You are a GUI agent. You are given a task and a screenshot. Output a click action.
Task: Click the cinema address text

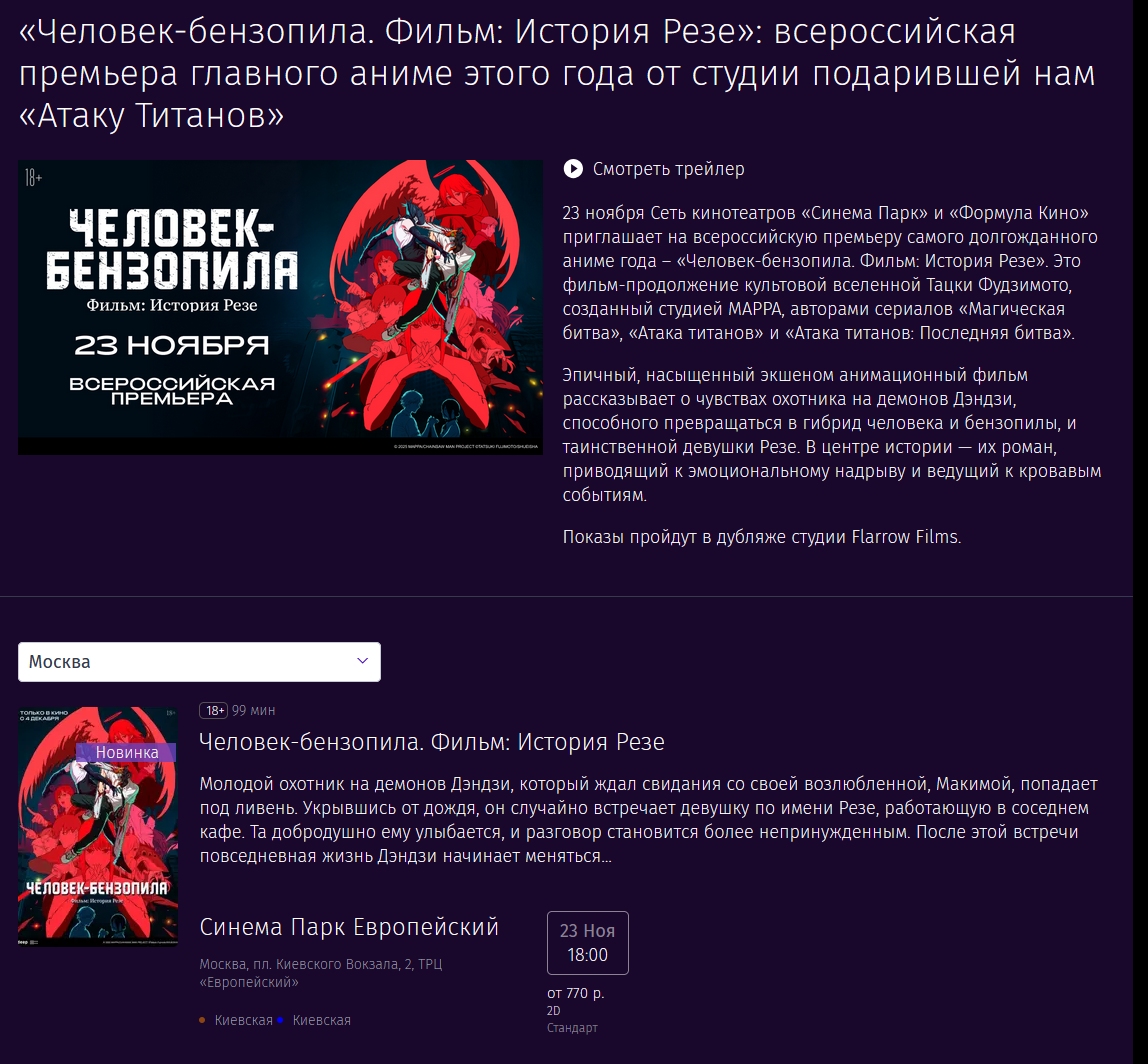321,973
